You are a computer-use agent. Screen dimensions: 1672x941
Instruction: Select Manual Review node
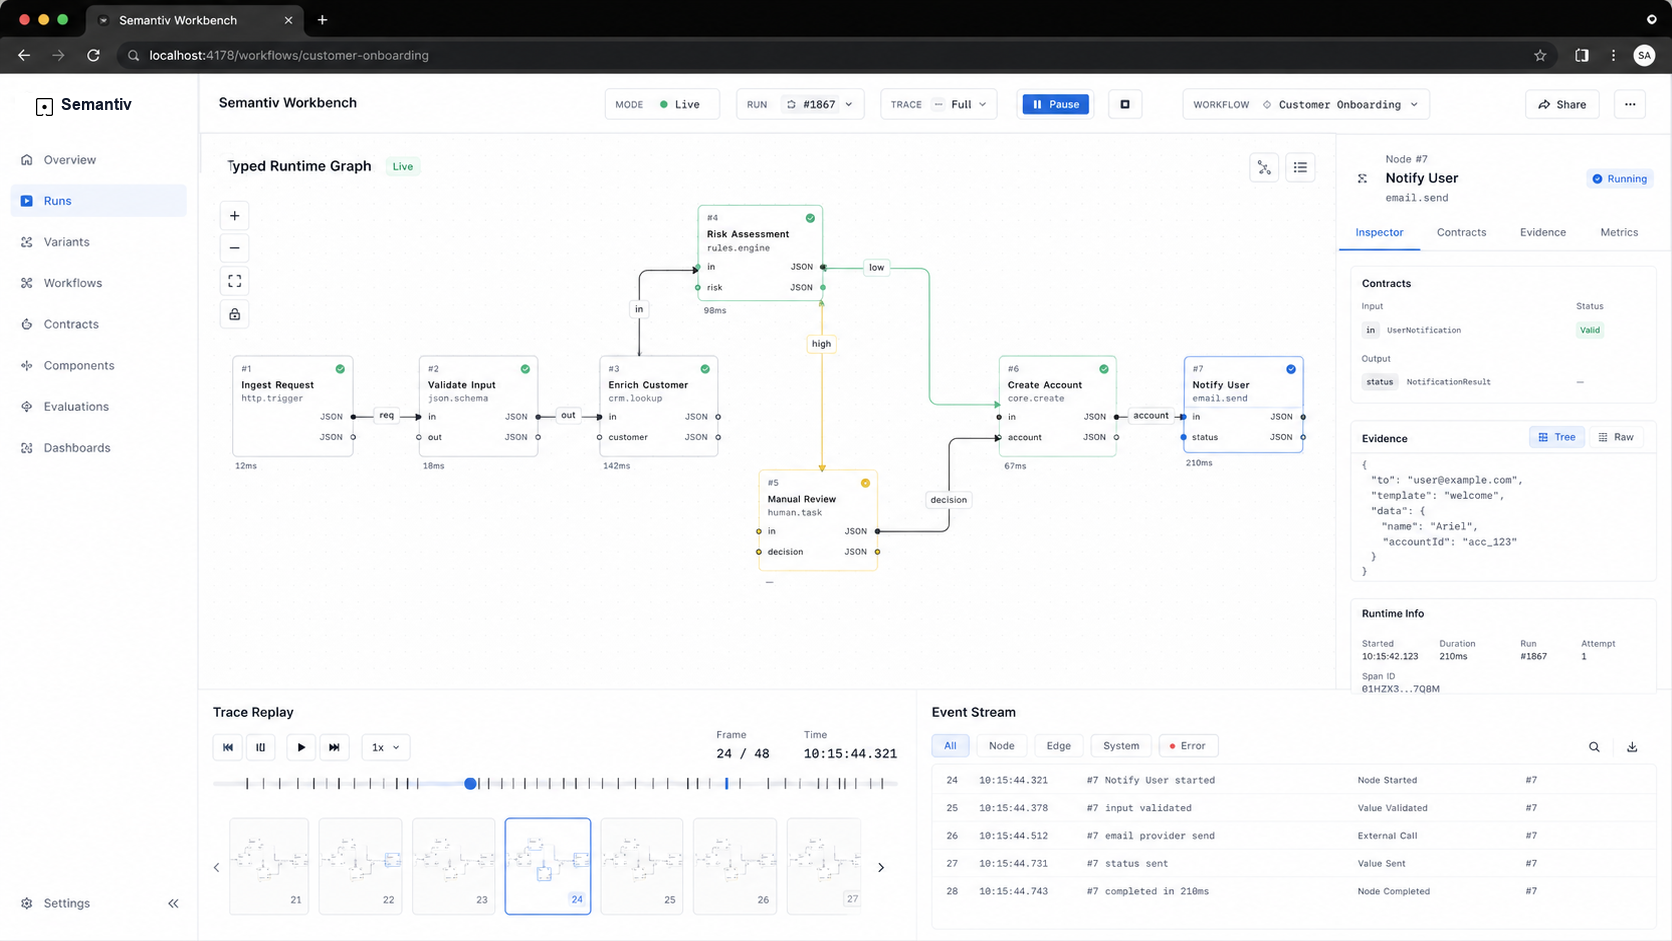pos(818,520)
